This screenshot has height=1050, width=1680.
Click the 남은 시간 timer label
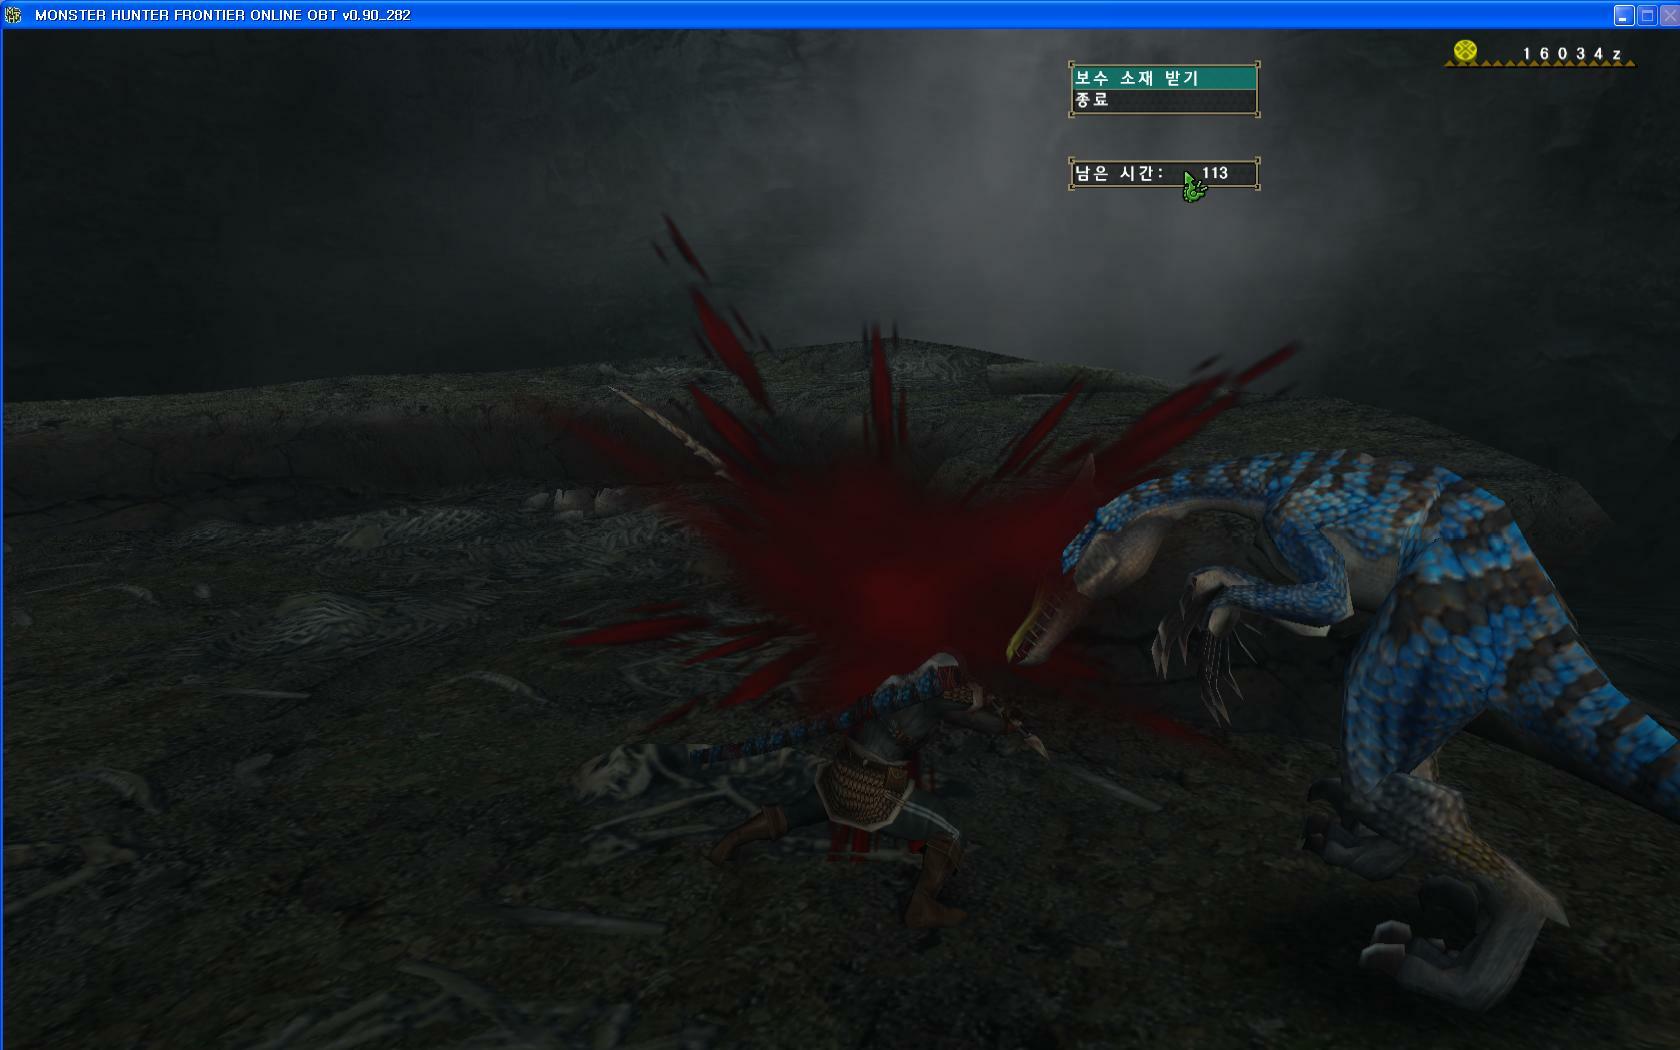[1119, 173]
